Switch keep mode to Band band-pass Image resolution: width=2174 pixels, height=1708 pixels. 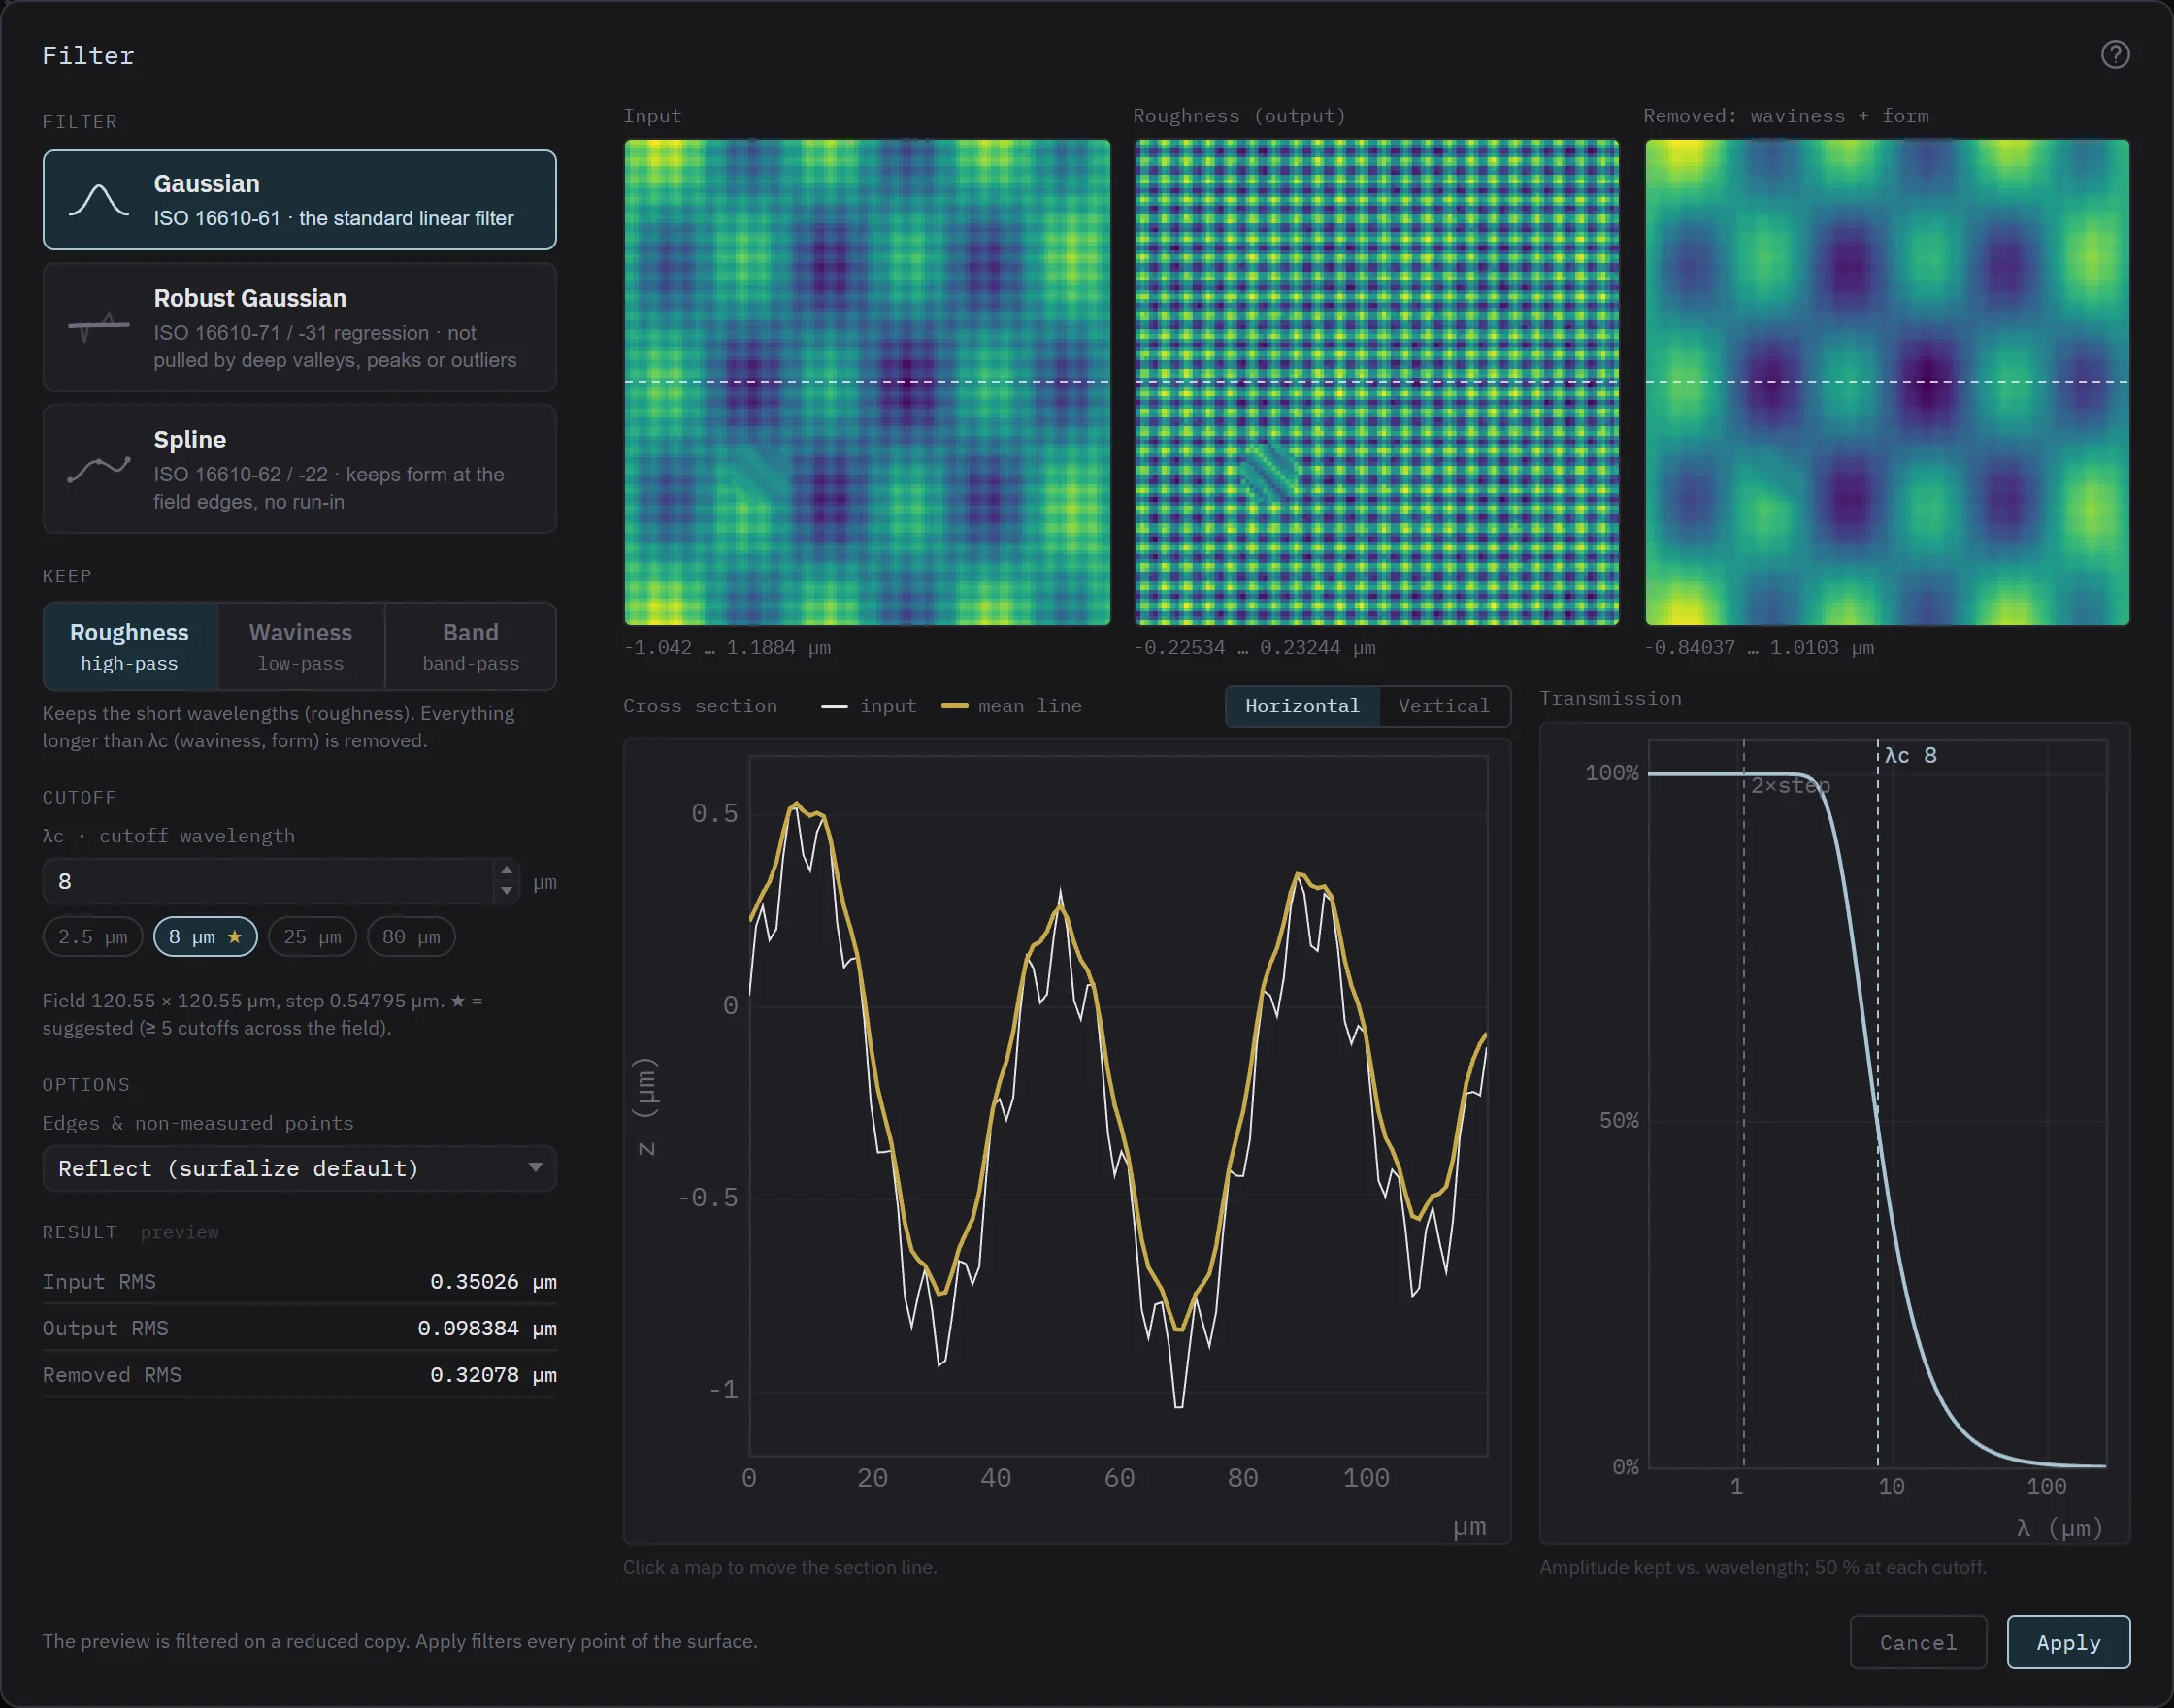471,646
